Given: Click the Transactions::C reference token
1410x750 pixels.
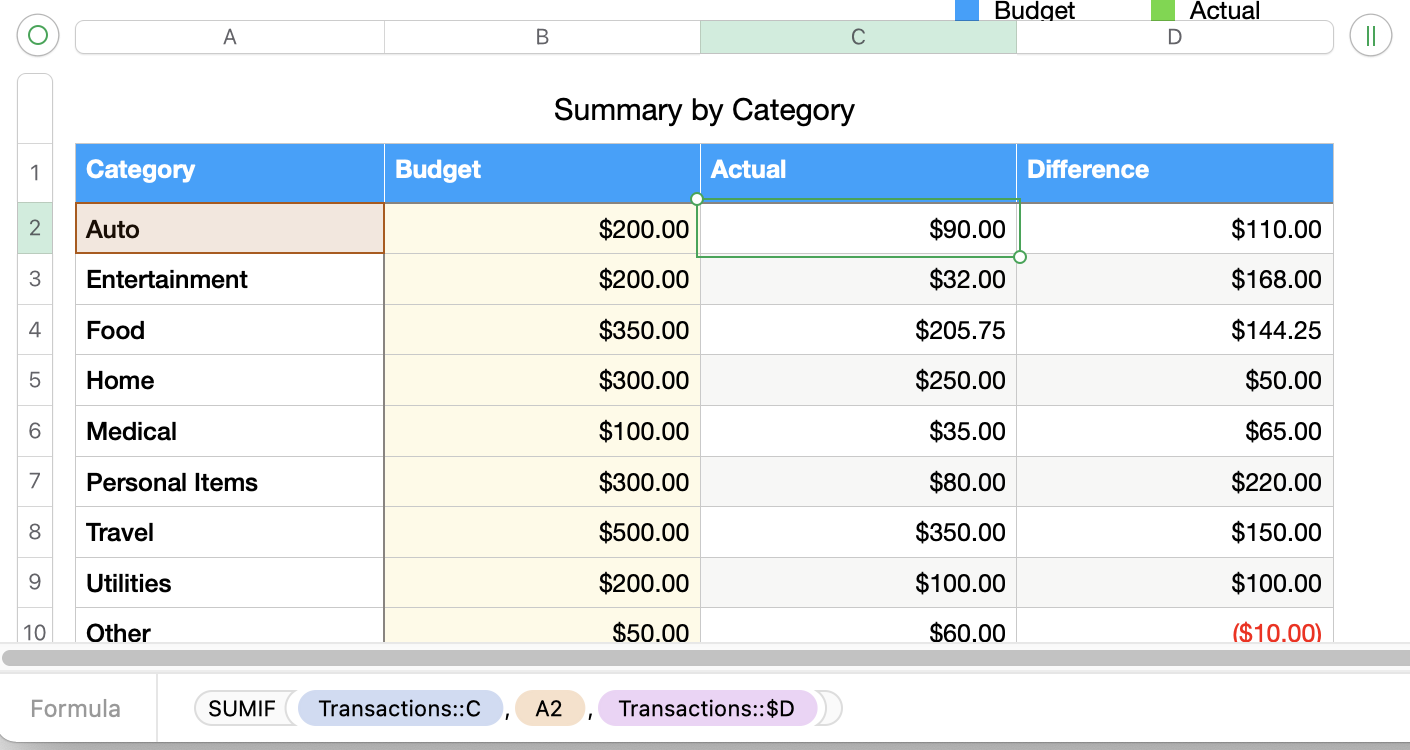Looking at the screenshot, I should 400,709.
